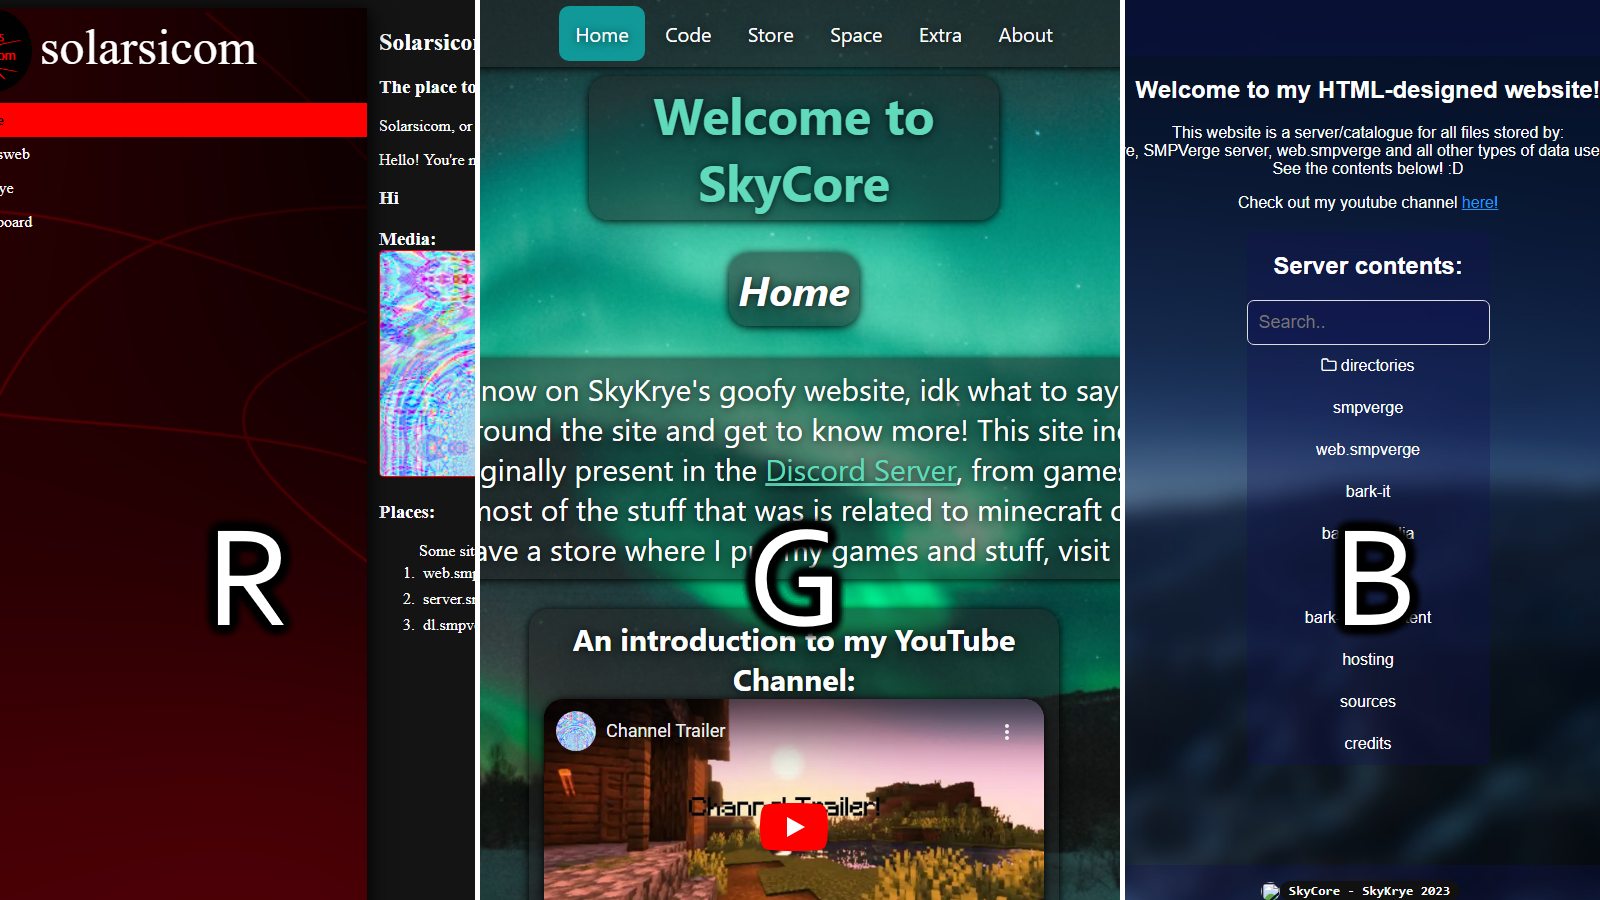Open the directories entry in server contents
The height and width of the screenshot is (900, 1600).
click(x=1368, y=365)
